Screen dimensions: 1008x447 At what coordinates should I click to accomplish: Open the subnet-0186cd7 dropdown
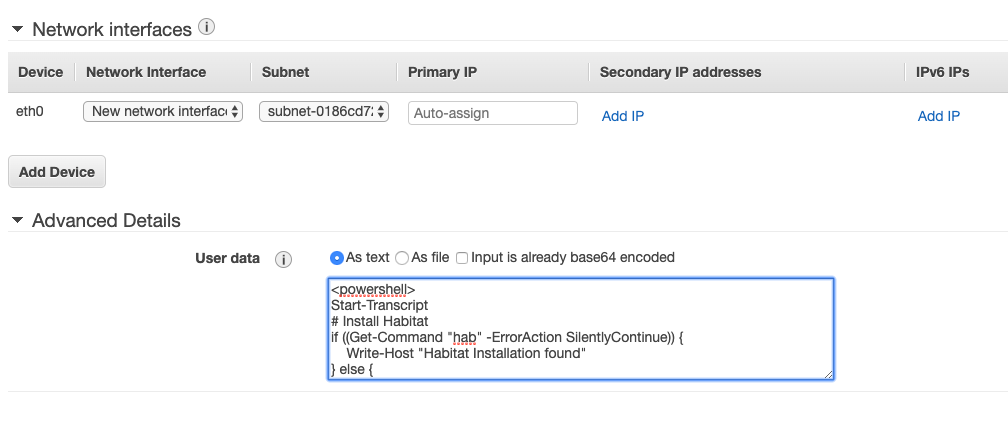coord(324,111)
